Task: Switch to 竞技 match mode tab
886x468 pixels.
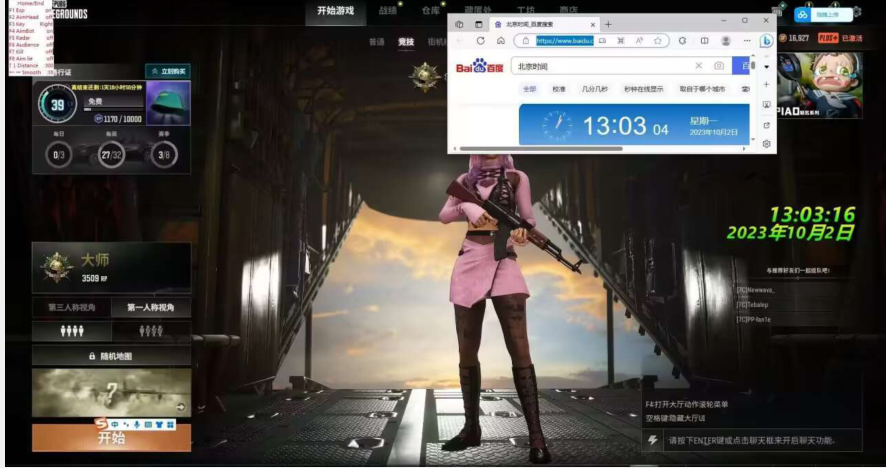Action: coord(406,42)
